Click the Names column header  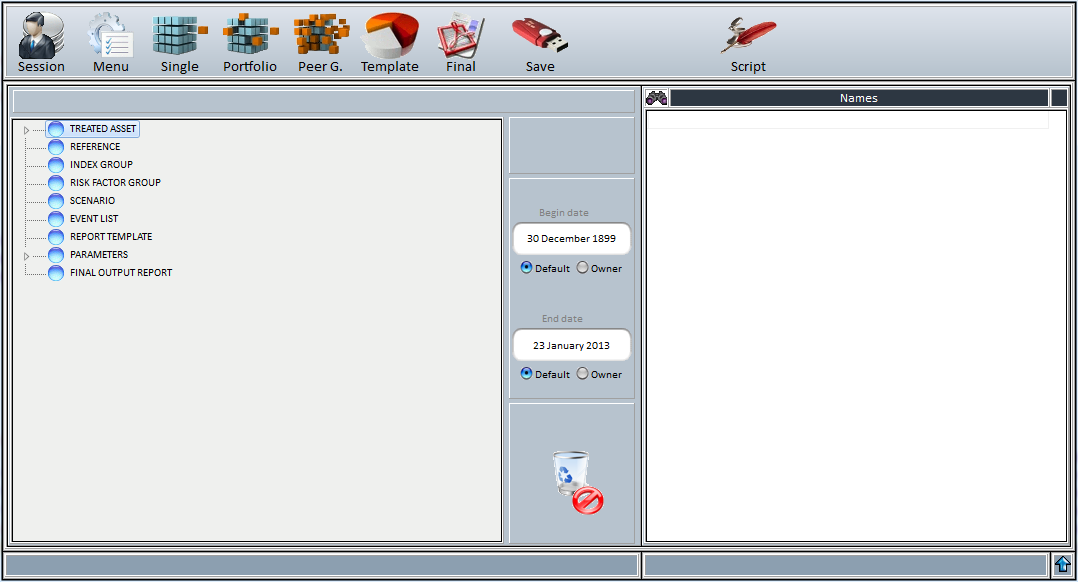pos(859,98)
